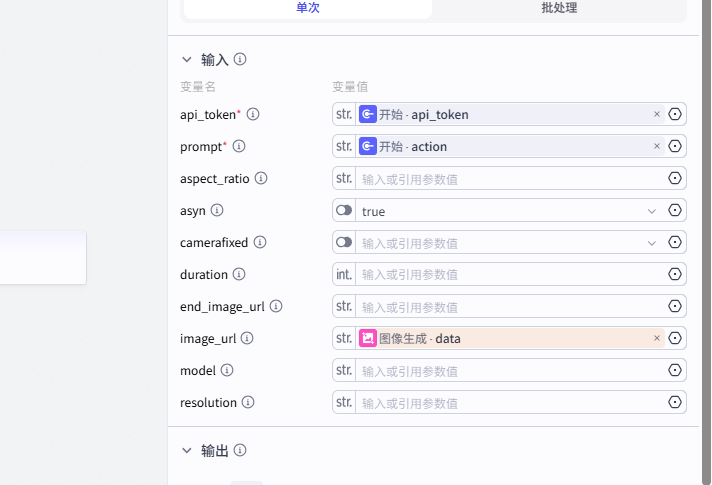Toggle the asyn boolean switch
Screen dimensions: 712x485
click(x=344, y=211)
